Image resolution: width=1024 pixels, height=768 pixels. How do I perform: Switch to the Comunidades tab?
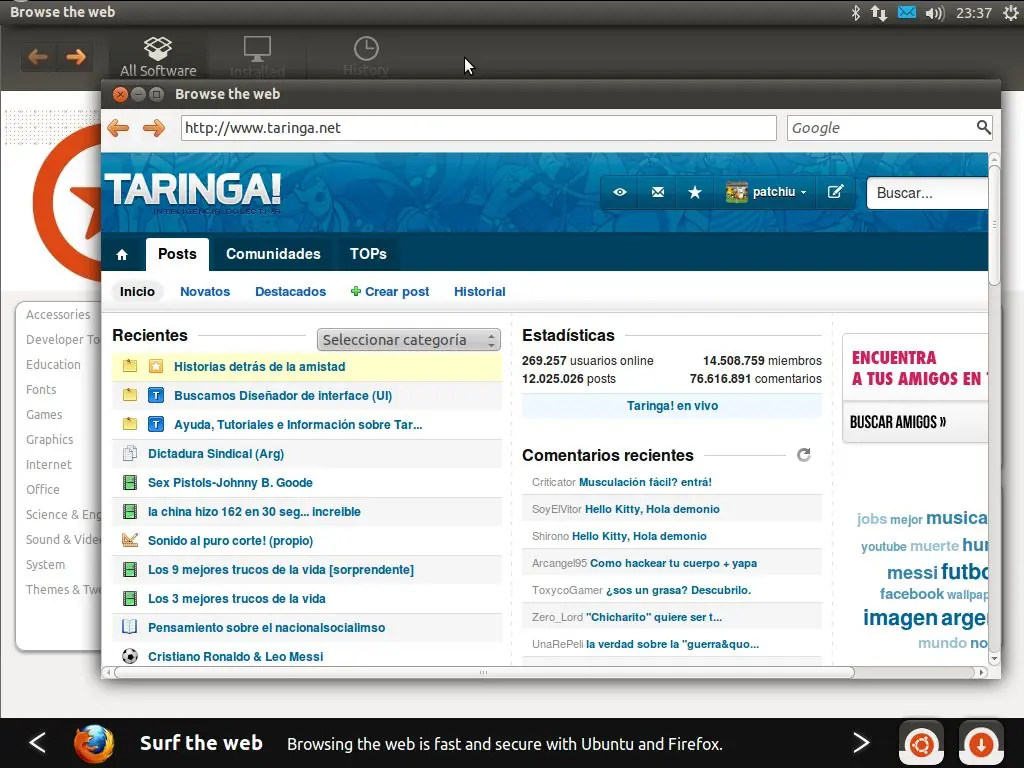coord(273,254)
